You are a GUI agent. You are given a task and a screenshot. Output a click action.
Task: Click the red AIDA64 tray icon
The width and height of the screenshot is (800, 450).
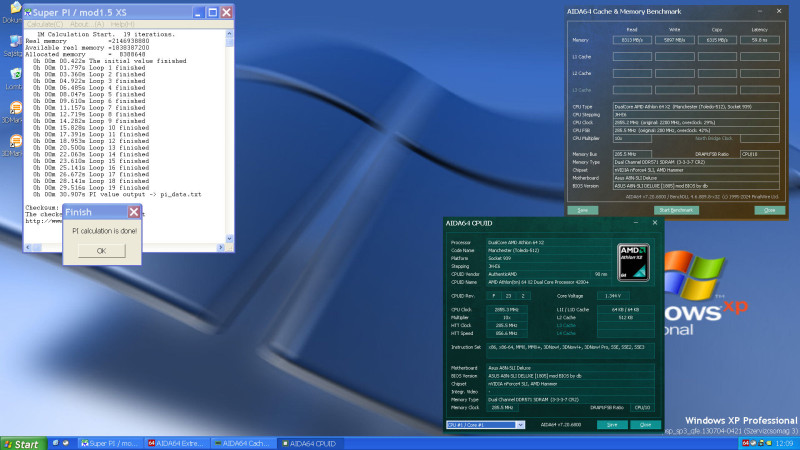click(x=745, y=444)
